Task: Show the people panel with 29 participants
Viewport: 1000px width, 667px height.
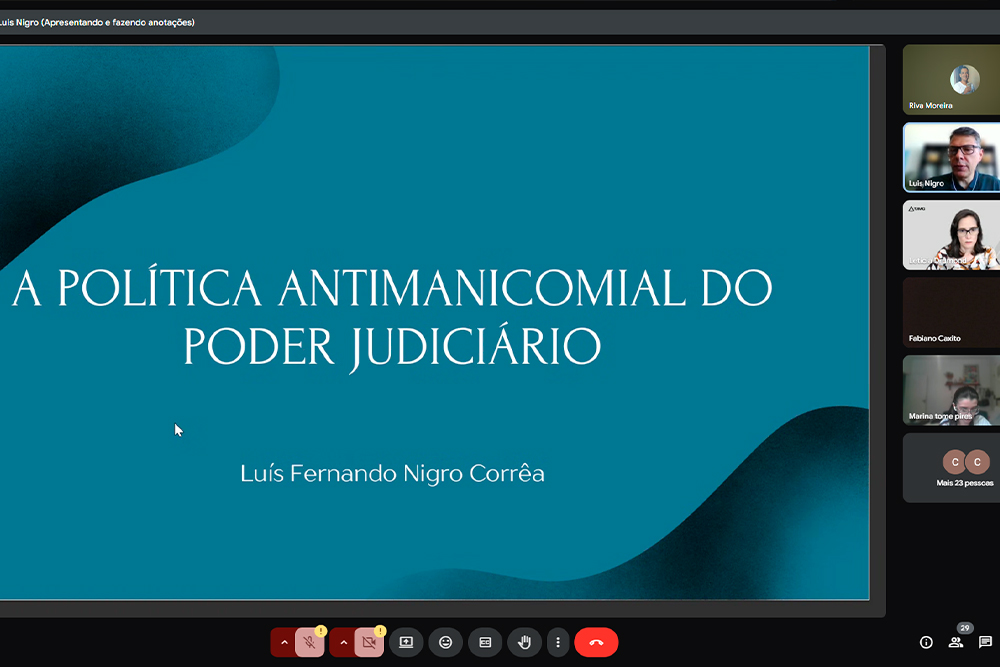Action: click(x=956, y=642)
